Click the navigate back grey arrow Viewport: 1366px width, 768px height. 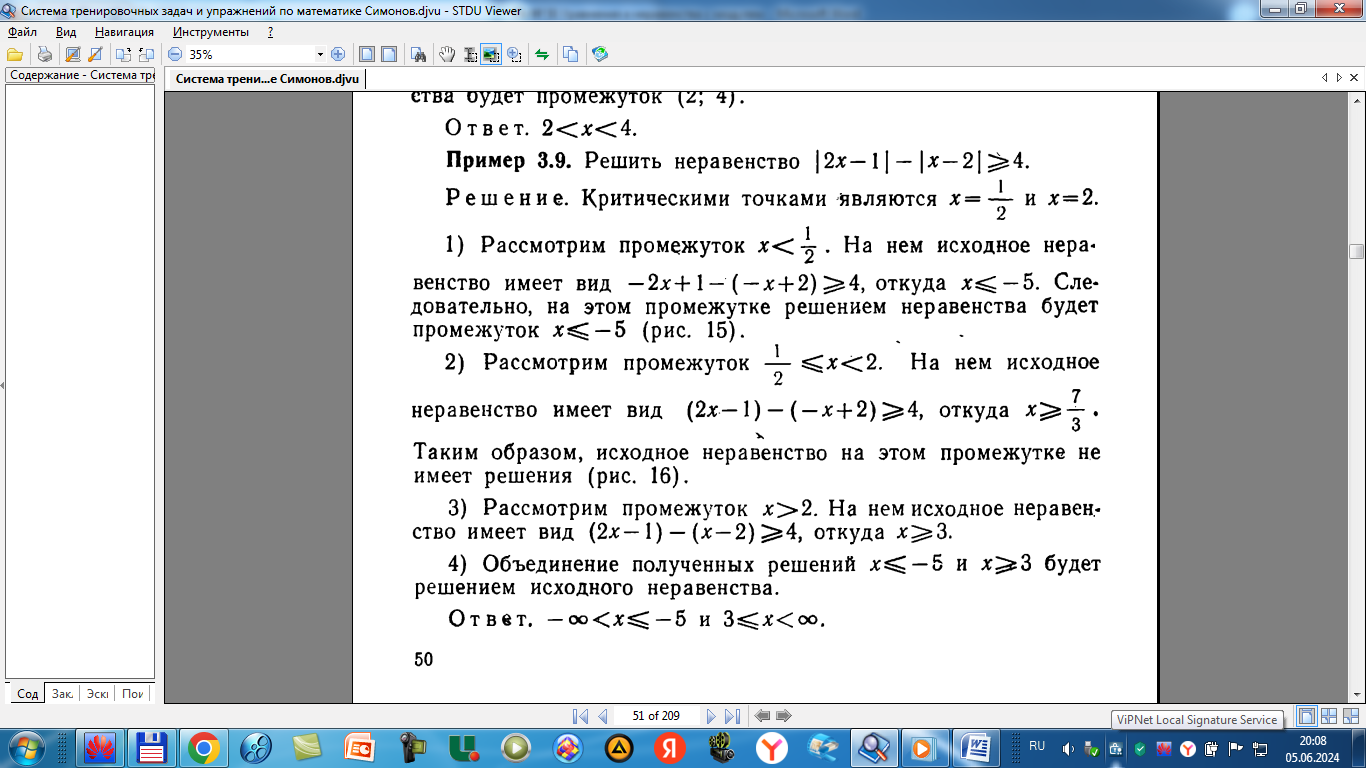pyautogui.click(x=762, y=716)
